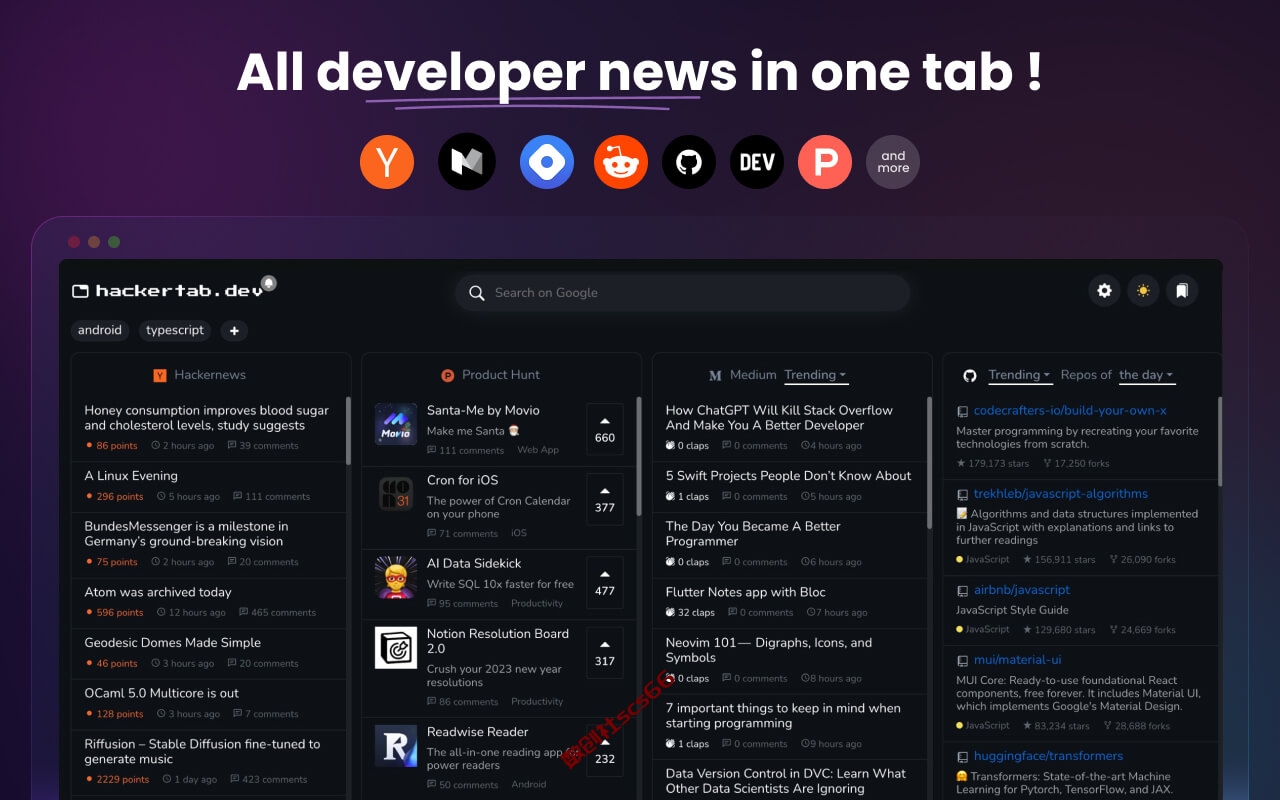This screenshot has width=1280, height=800.
Task: Open mui/material-ui repo
Action: (1018, 660)
